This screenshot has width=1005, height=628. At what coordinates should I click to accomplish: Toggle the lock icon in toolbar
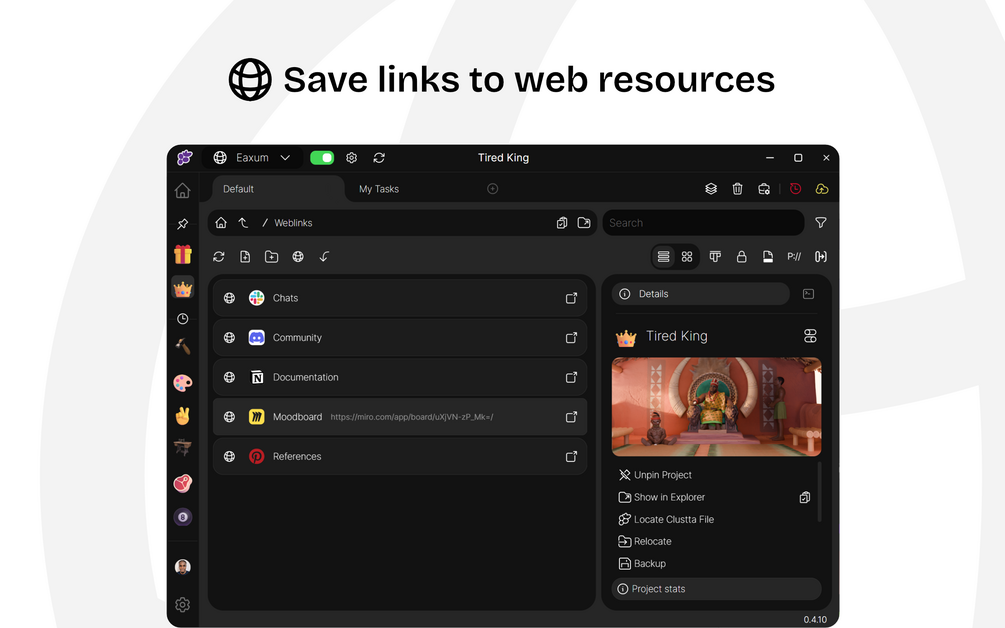742,256
